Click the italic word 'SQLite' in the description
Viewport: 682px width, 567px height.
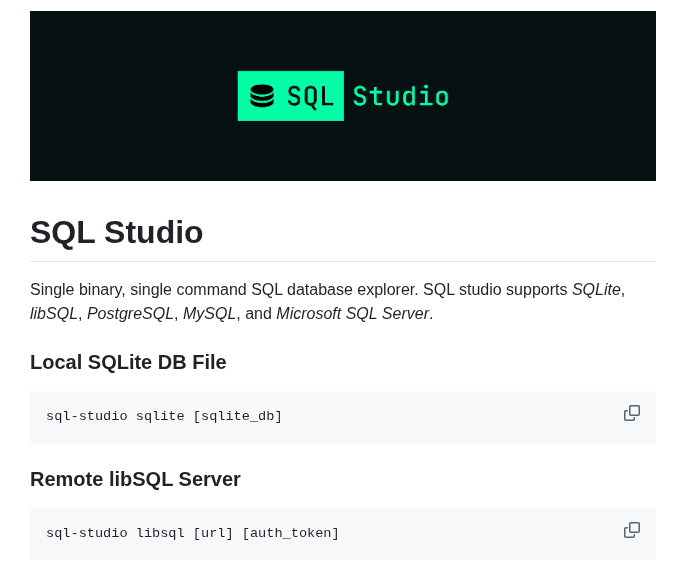coord(596,290)
